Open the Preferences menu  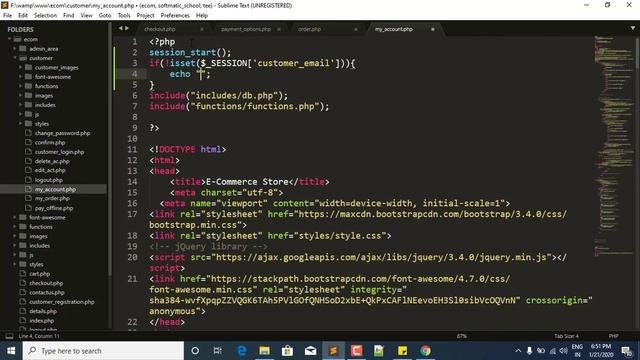(x=175, y=16)
